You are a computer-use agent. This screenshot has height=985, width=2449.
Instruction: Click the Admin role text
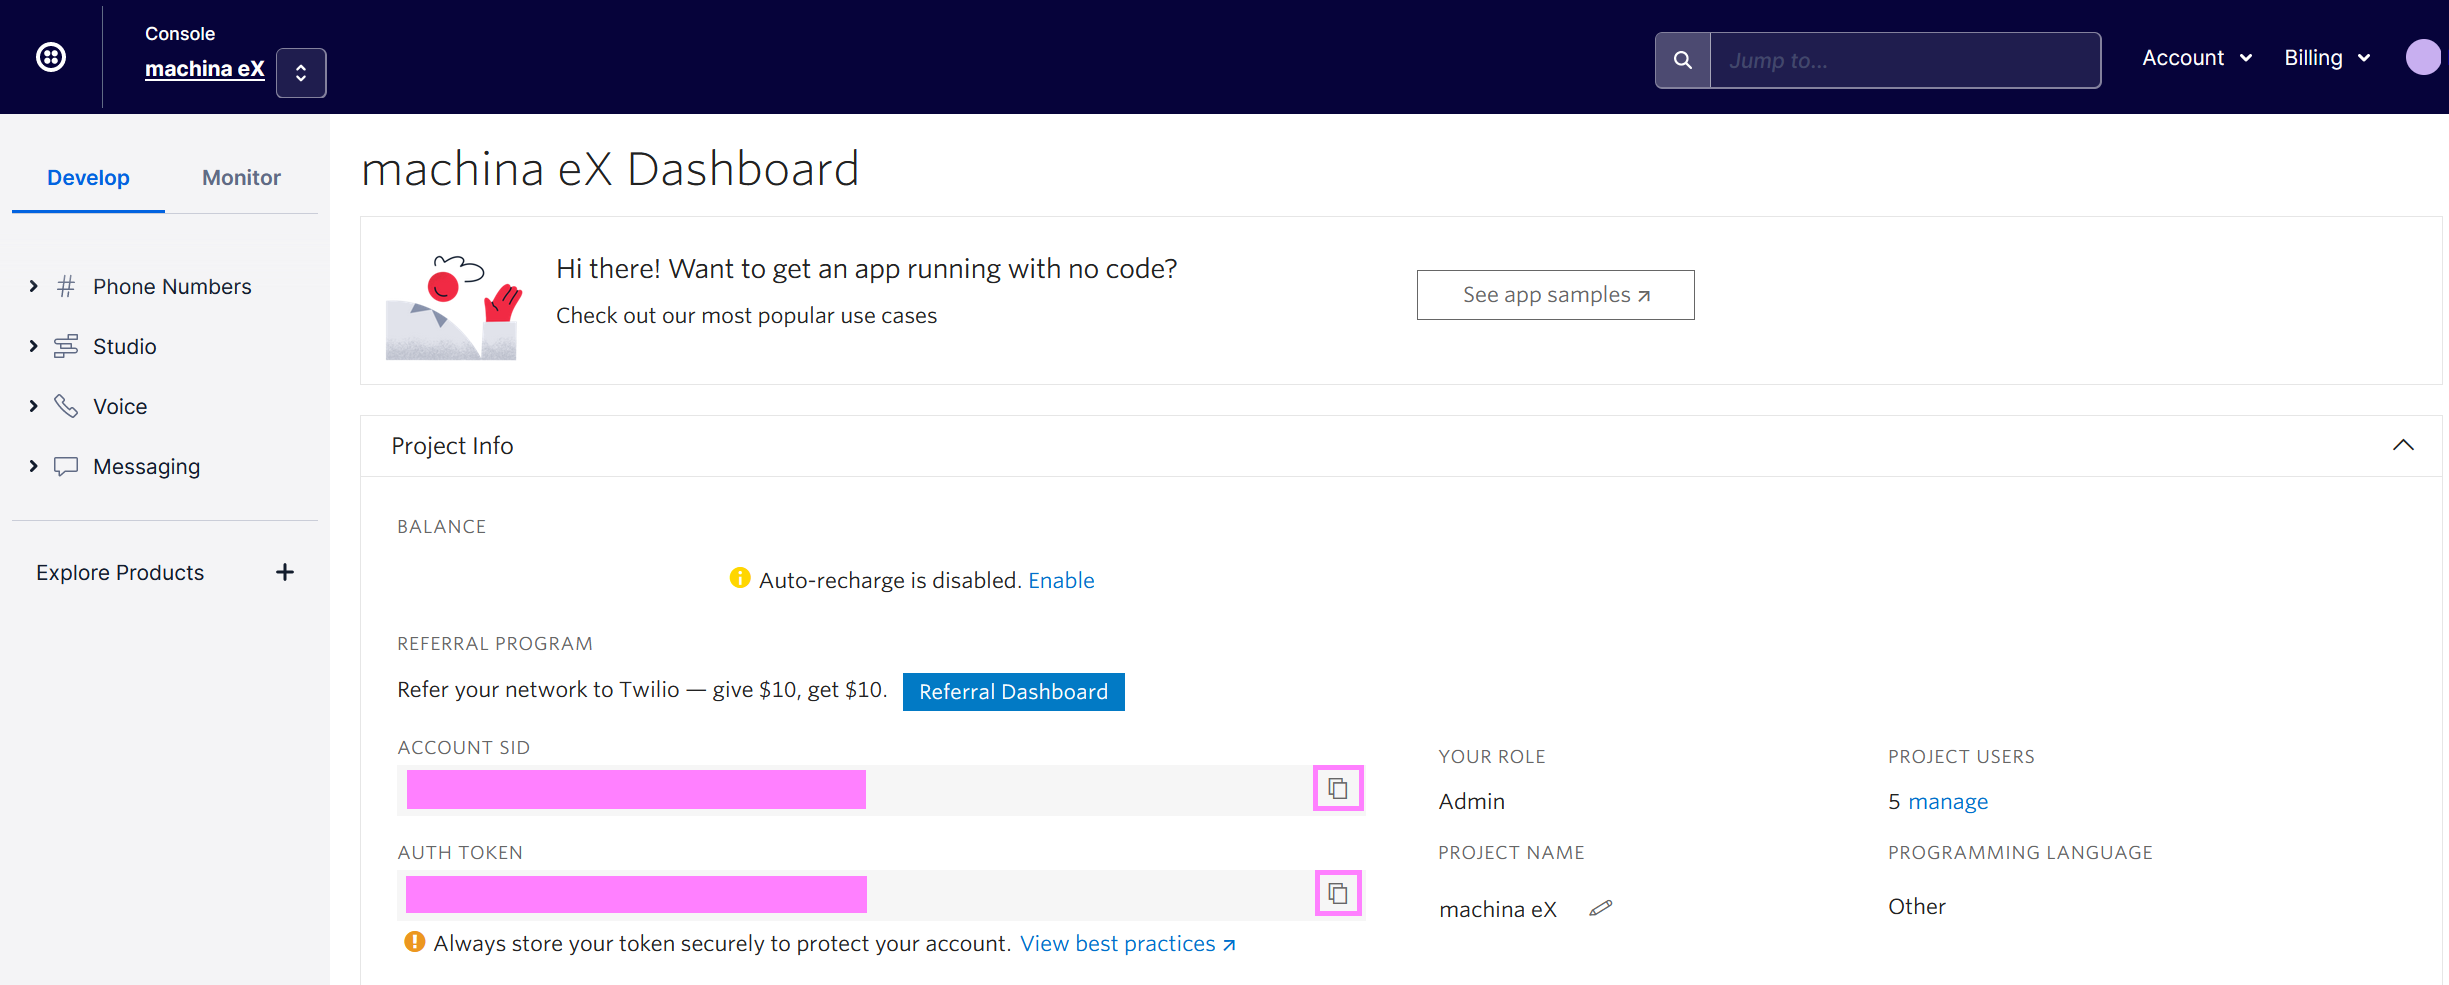click(x=1471, y=802)
